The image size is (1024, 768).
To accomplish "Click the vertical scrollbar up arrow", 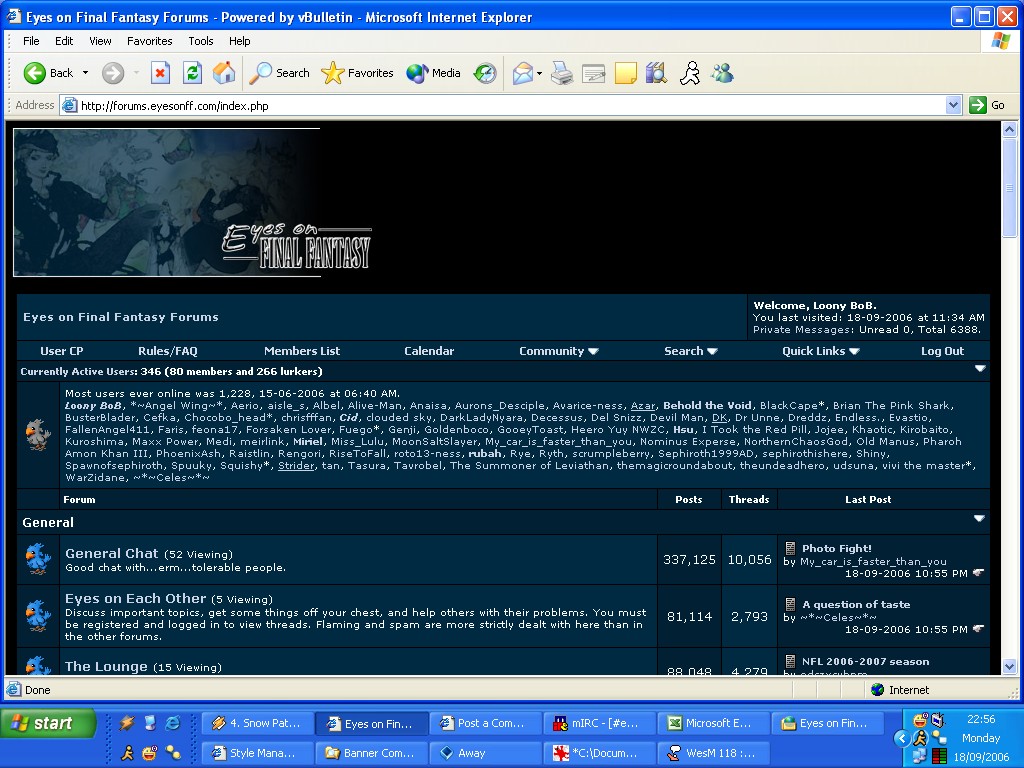I will coord(1009,129).
